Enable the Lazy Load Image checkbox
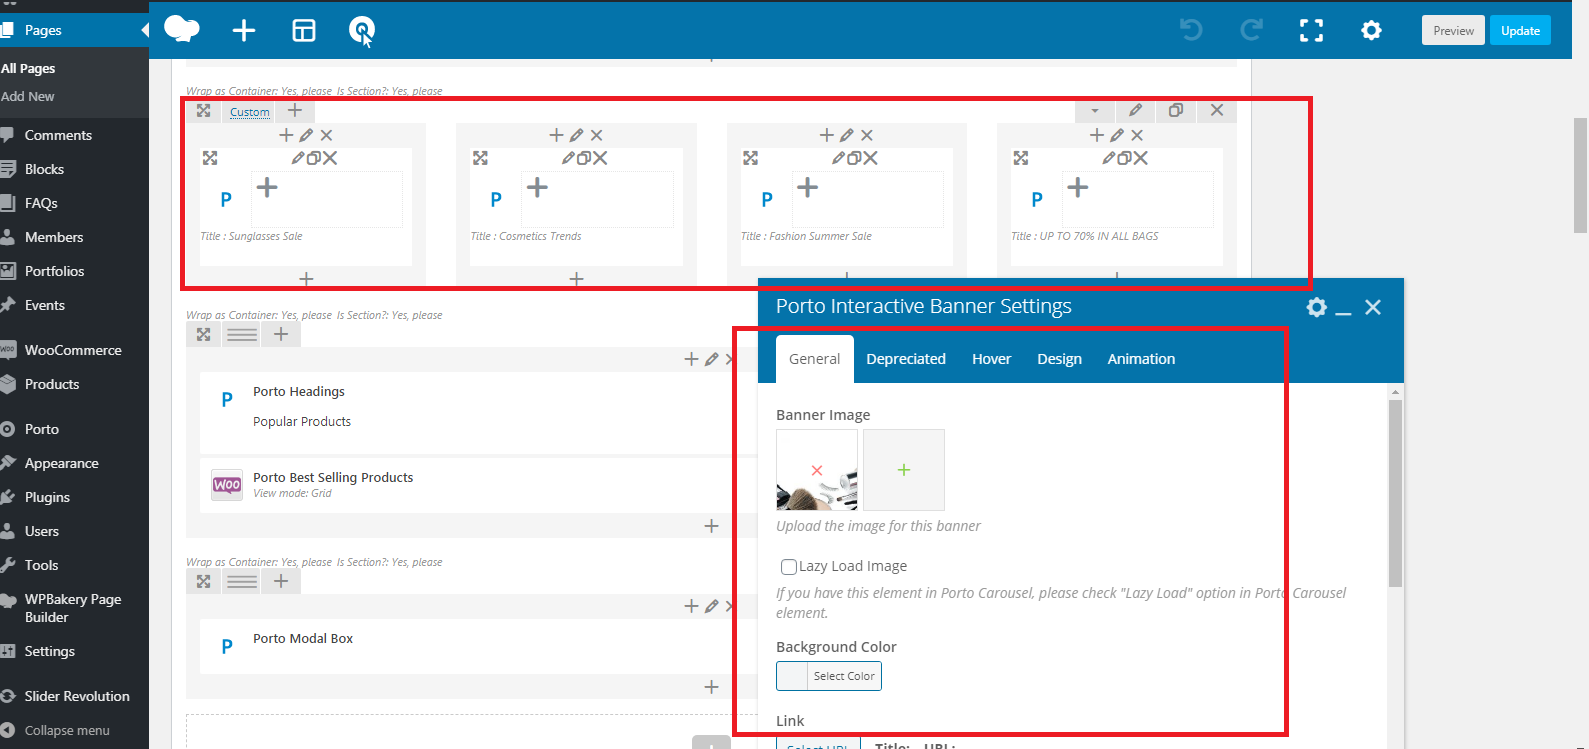The image size is (1589, 749). click(x=789, y=567)
